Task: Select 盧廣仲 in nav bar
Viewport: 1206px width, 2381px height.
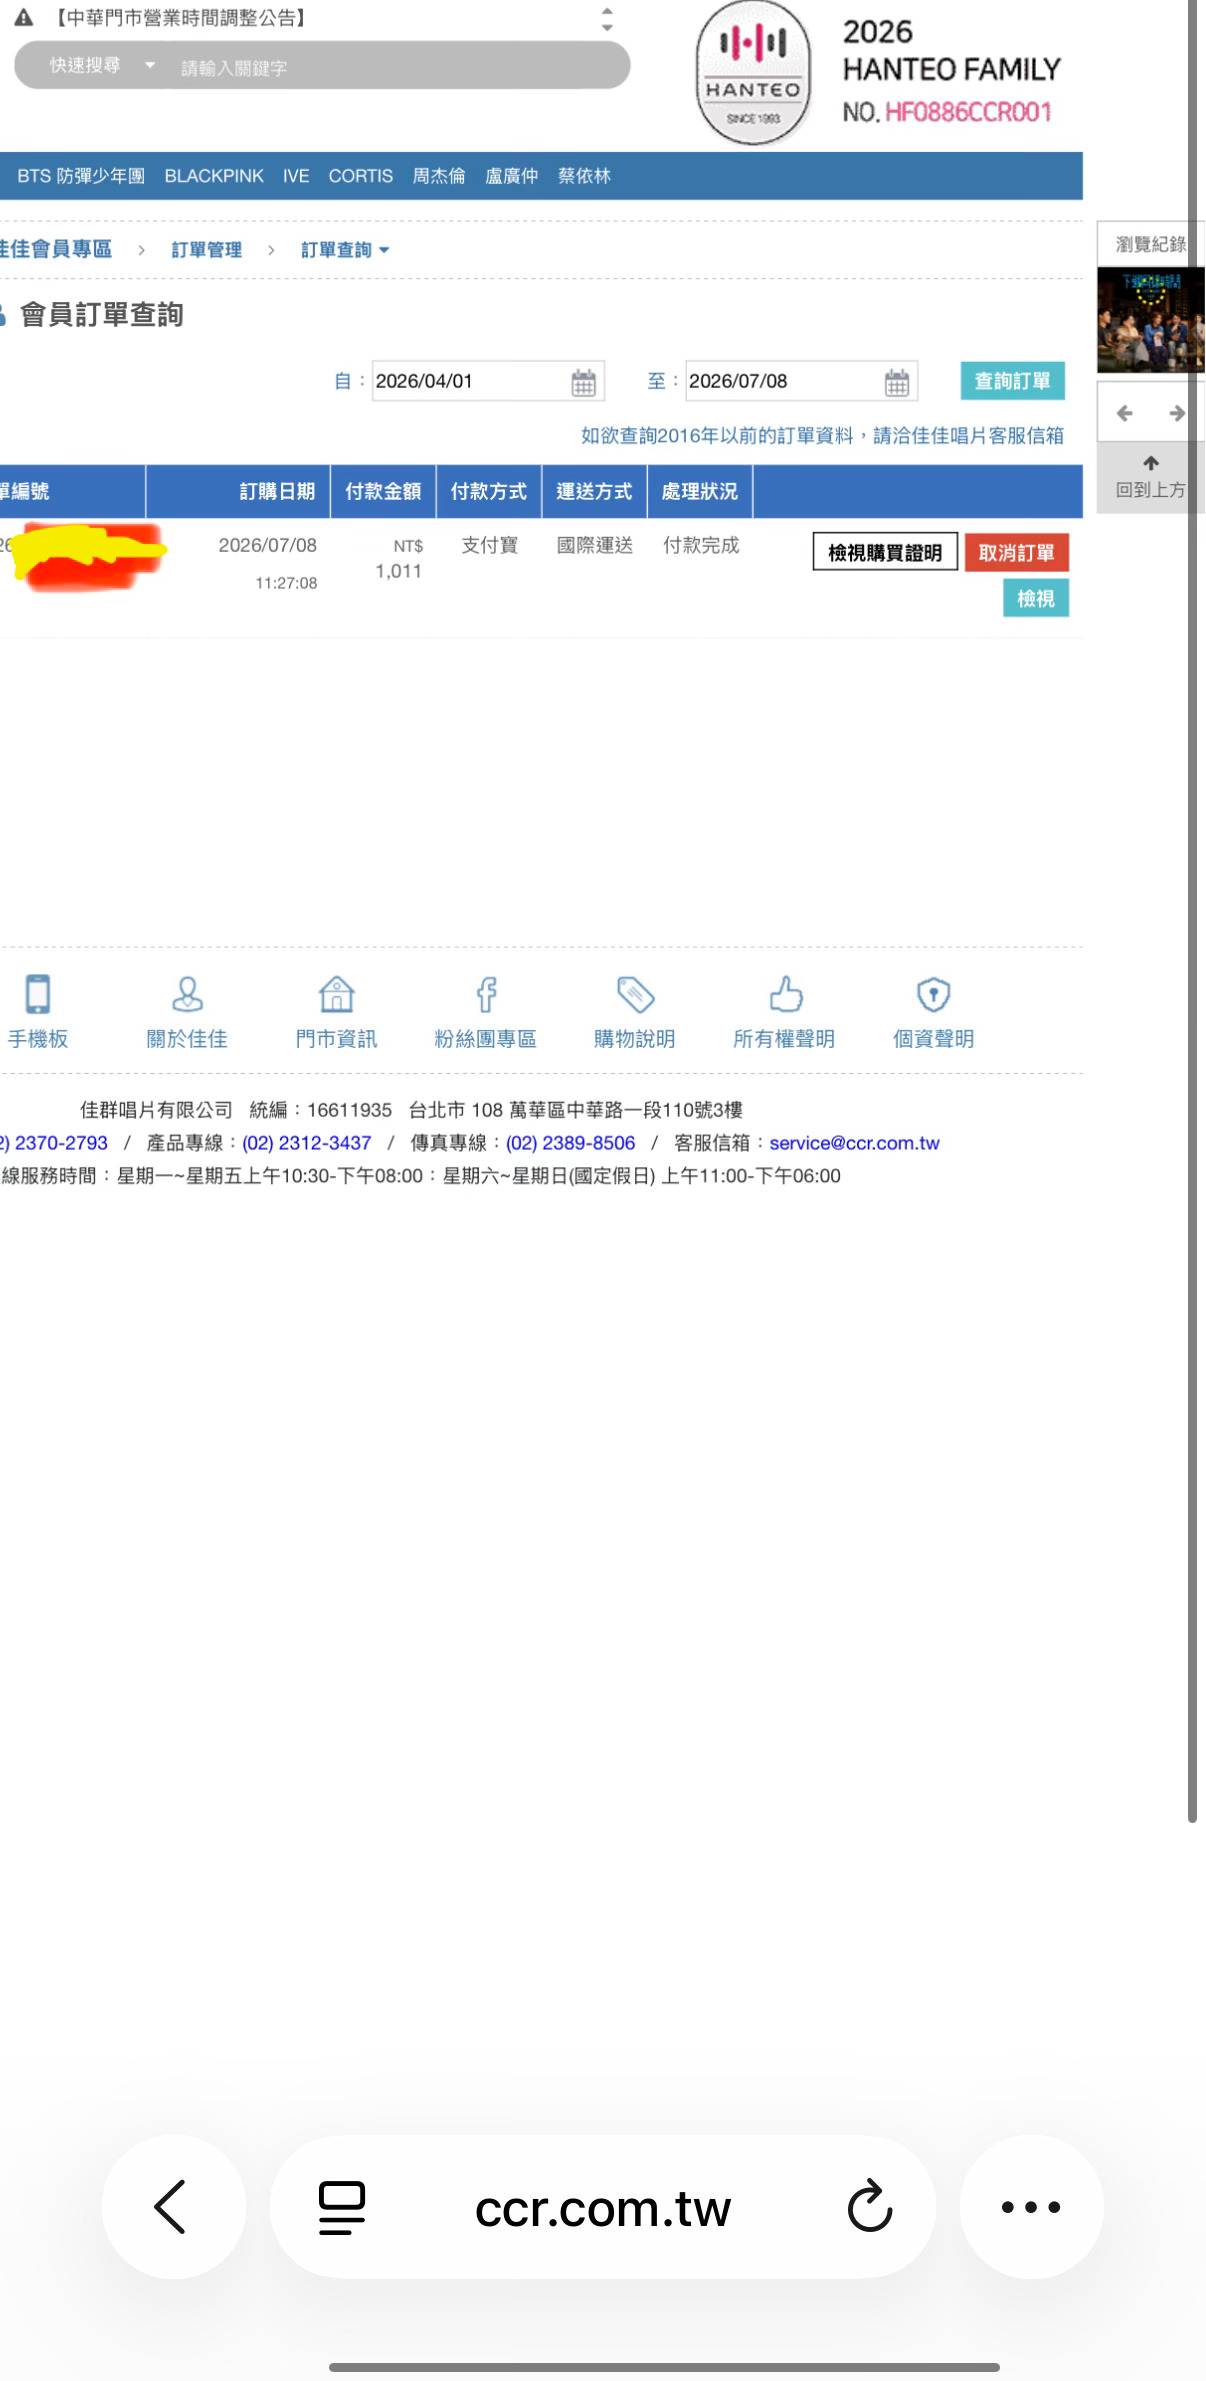Action: pyautogui.click(x=512, y=176)
